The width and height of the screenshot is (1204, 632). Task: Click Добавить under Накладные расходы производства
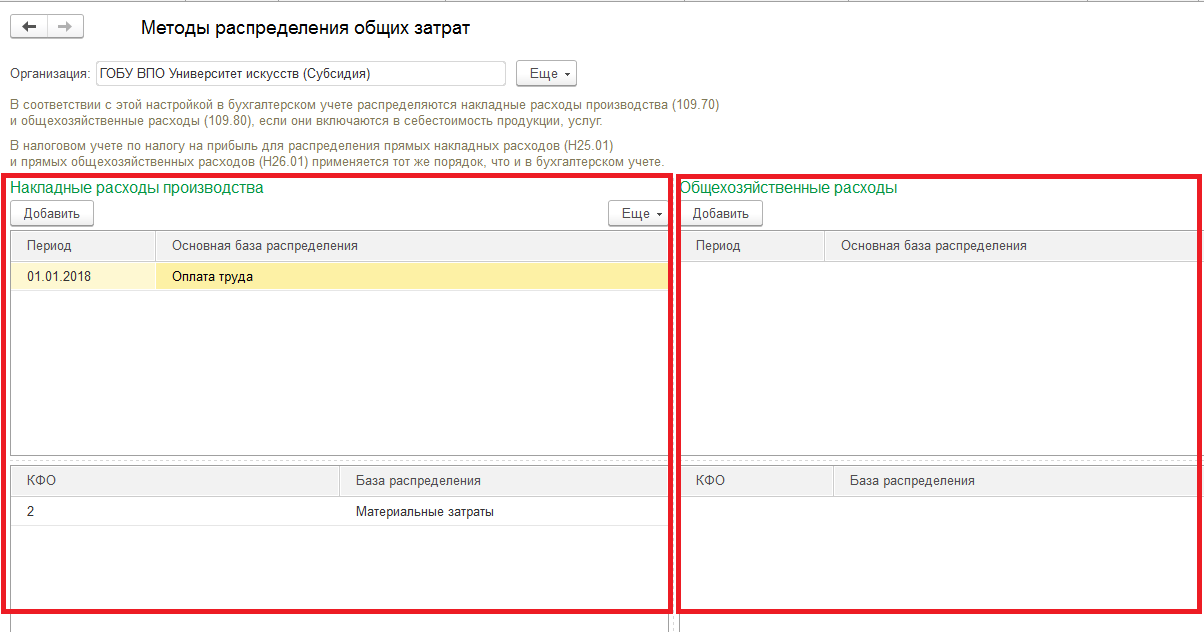[52, 213]
